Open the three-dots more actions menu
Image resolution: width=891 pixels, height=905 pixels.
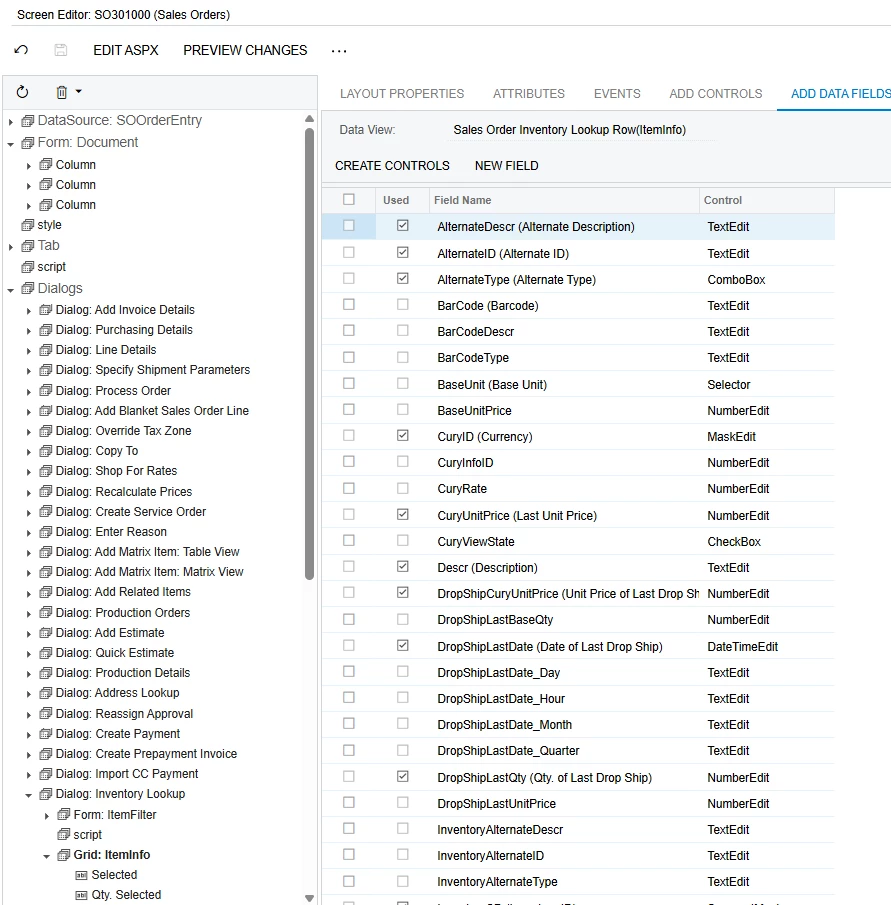click(339, 51)
